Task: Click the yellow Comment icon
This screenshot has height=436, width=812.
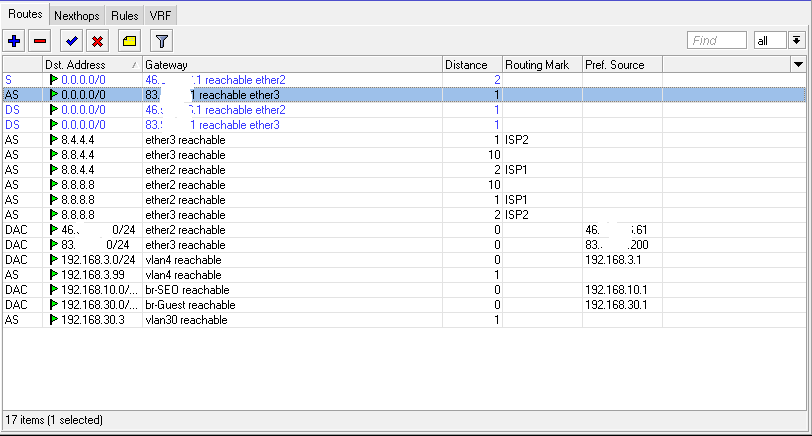Action: 128,41
